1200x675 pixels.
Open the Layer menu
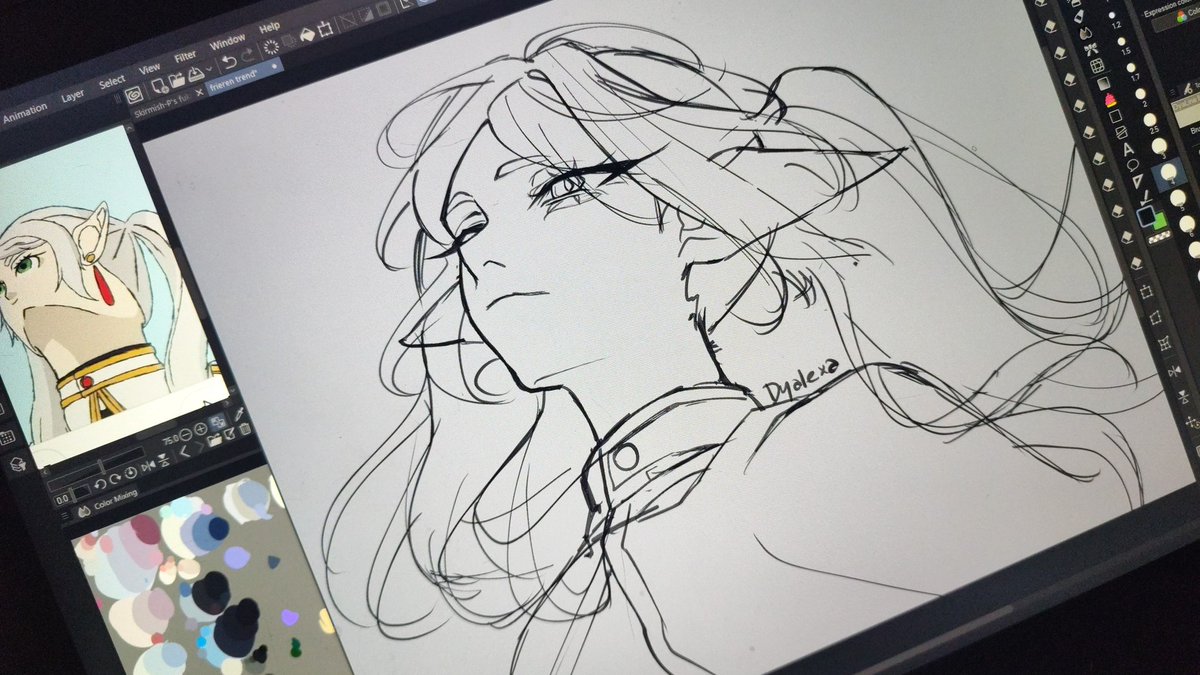[x=73, y=95]
